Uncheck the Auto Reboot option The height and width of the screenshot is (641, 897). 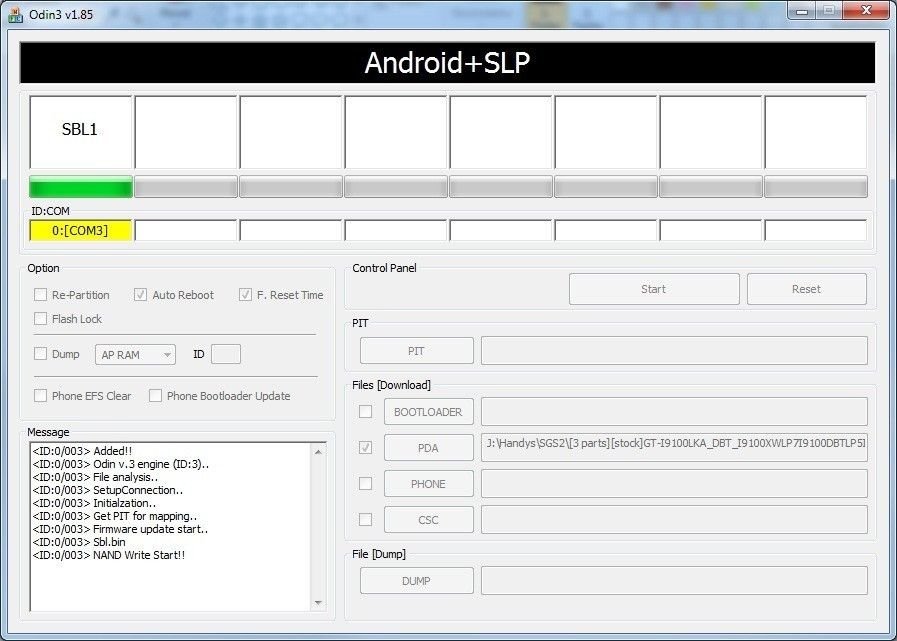point(140,295)
